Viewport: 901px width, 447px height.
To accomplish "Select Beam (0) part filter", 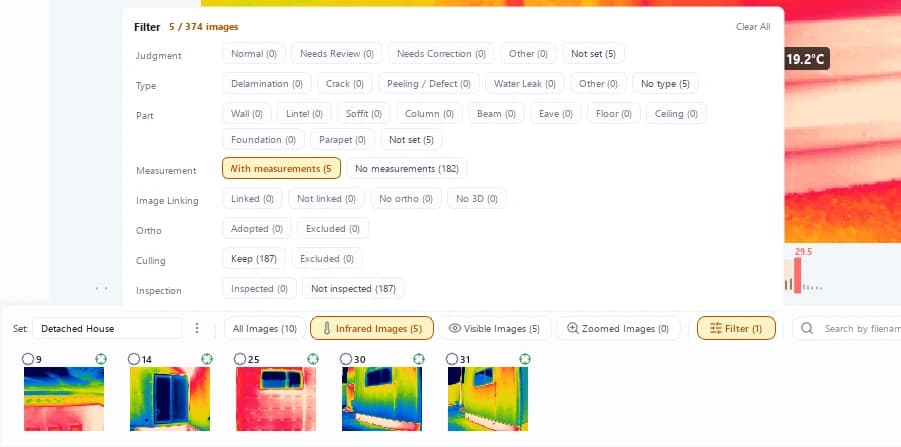I will (496, 113).
